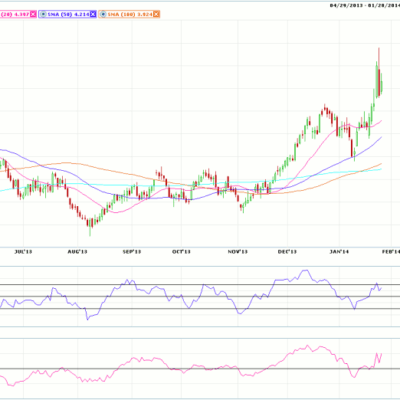
Task: Click the DEC'13 axis label
Action: (x=287, y=252)
